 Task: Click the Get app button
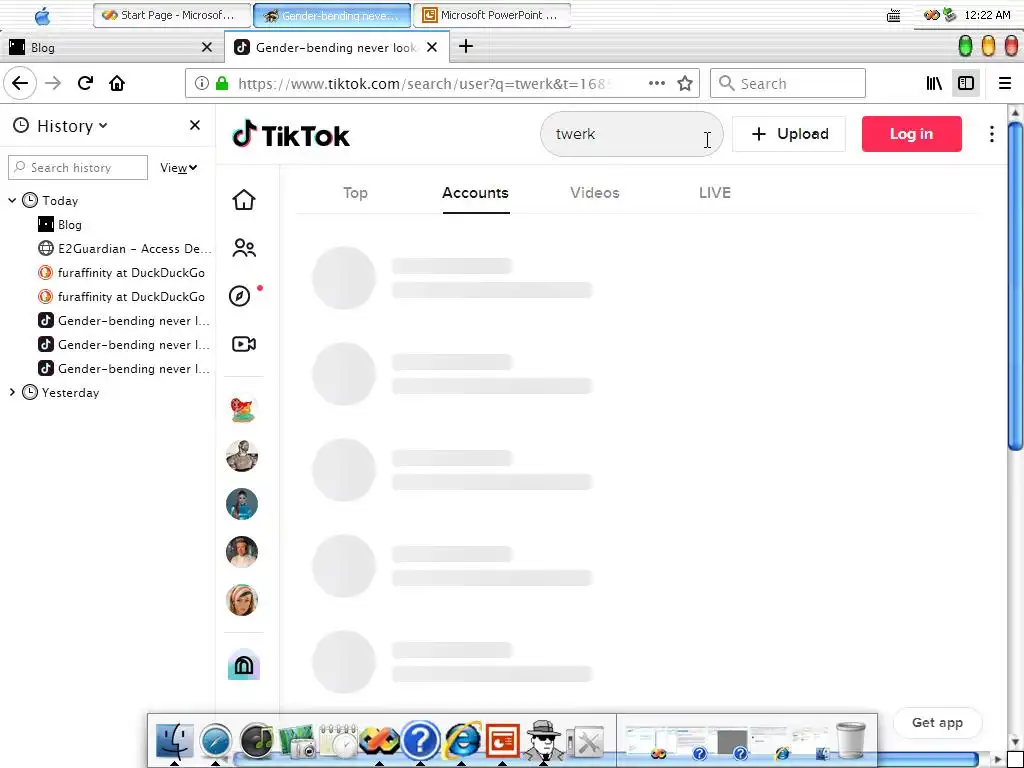pos(937,722)
